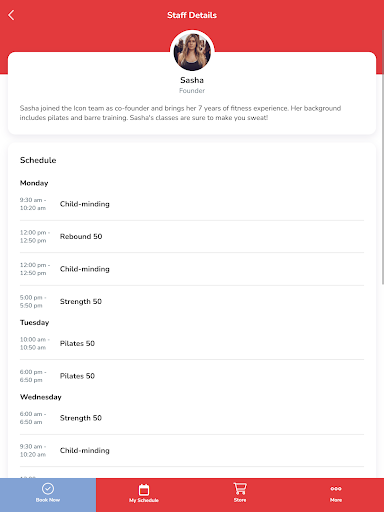
Task: Open Monday 9:30 am Child-minding class
Action: coord(192,204)
